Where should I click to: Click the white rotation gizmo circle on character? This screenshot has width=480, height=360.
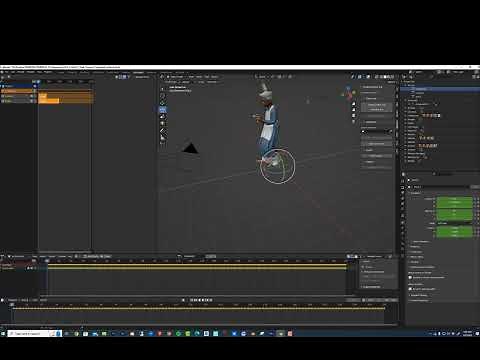(278, 166)
